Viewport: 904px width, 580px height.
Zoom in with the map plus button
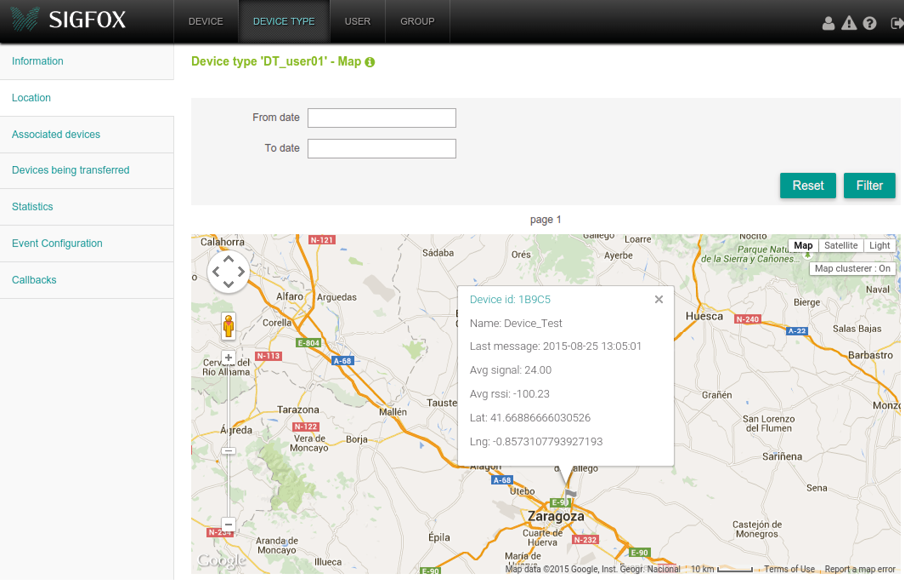click(228, 357)
